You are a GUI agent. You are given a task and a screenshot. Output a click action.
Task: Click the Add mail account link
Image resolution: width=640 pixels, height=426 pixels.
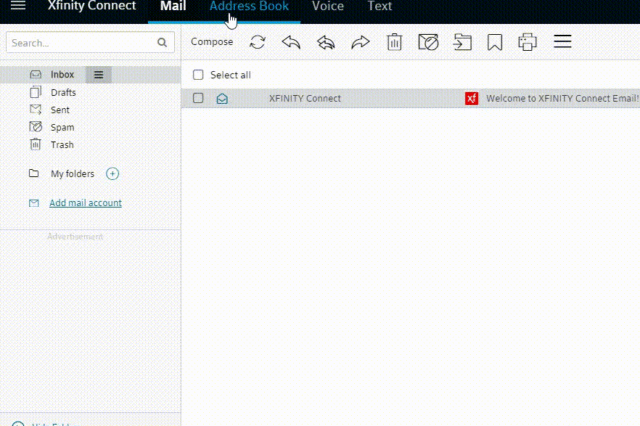pyautogui.click(x=85, y=203)
